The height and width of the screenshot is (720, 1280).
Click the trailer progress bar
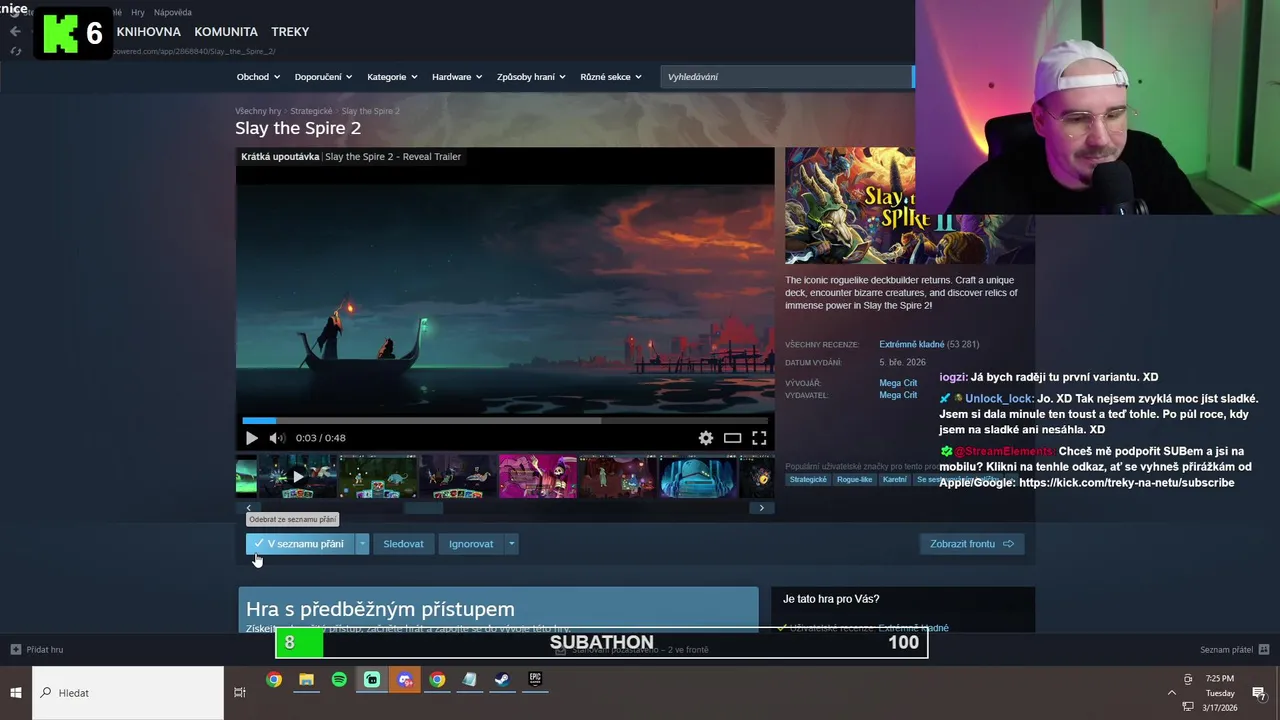tap(505, 421)
